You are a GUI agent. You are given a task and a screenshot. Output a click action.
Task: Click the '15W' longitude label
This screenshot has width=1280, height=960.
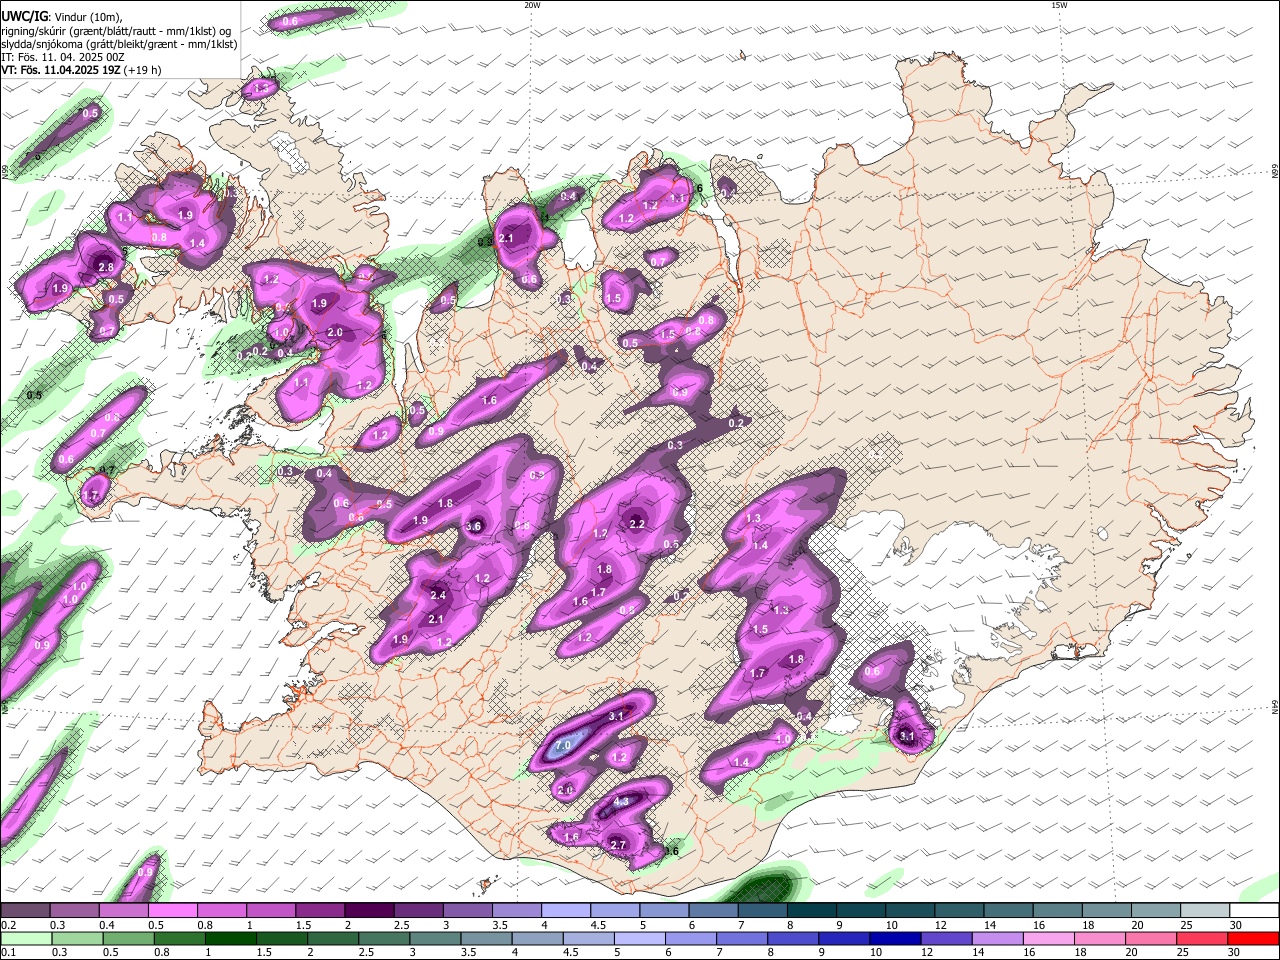point(1059,4)
